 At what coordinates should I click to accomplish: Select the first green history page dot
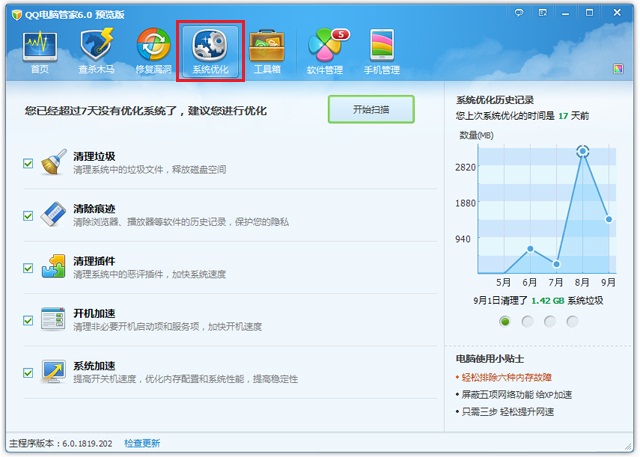point(505,322)
